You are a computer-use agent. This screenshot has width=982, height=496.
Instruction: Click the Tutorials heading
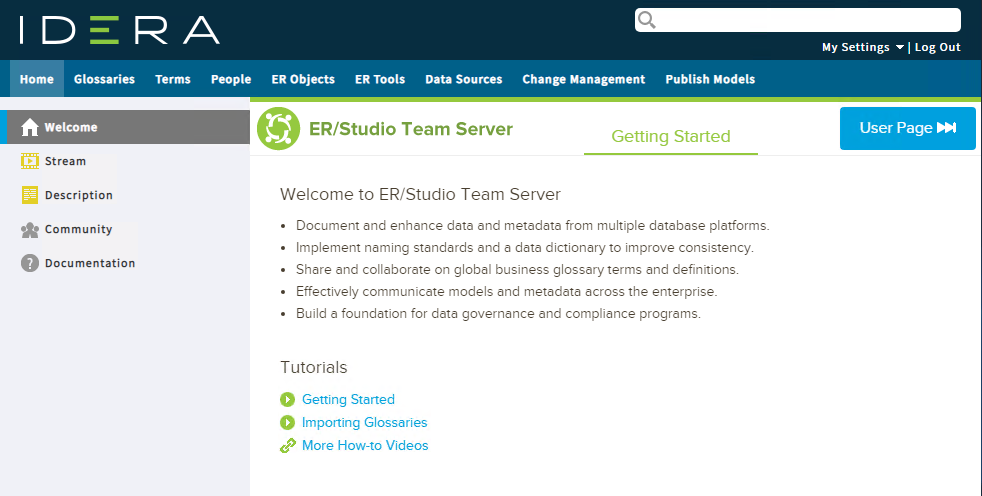[314, 367]
